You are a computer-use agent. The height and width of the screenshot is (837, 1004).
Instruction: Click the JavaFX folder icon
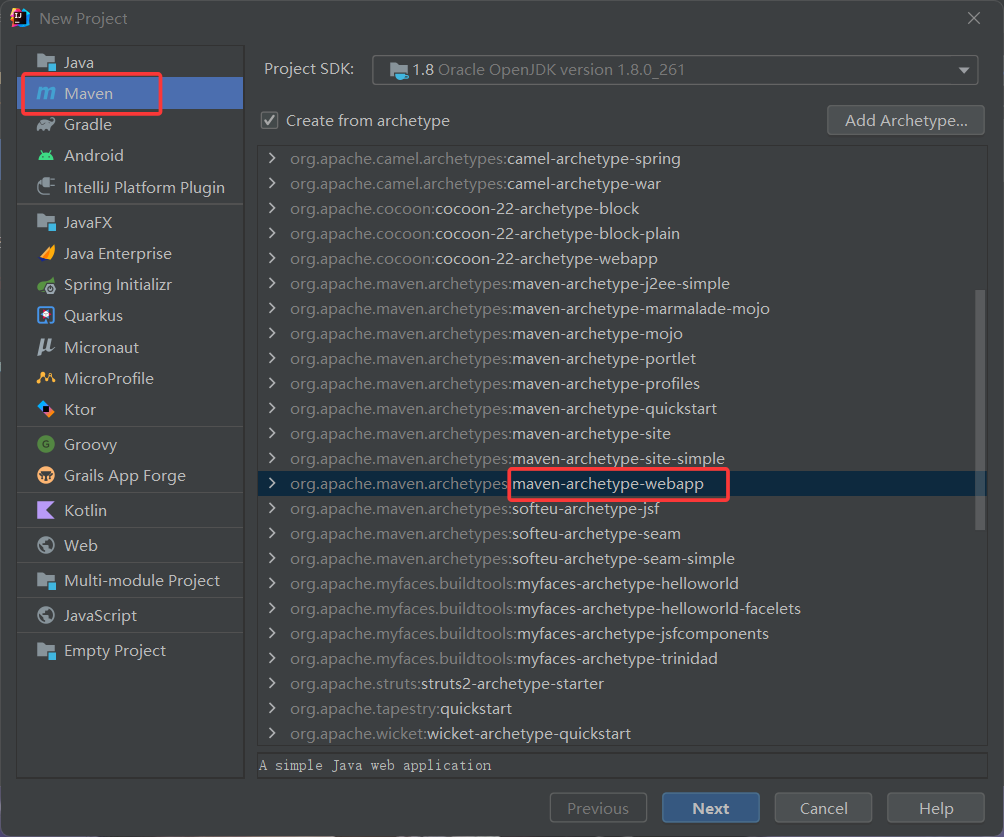pos(46,222)
